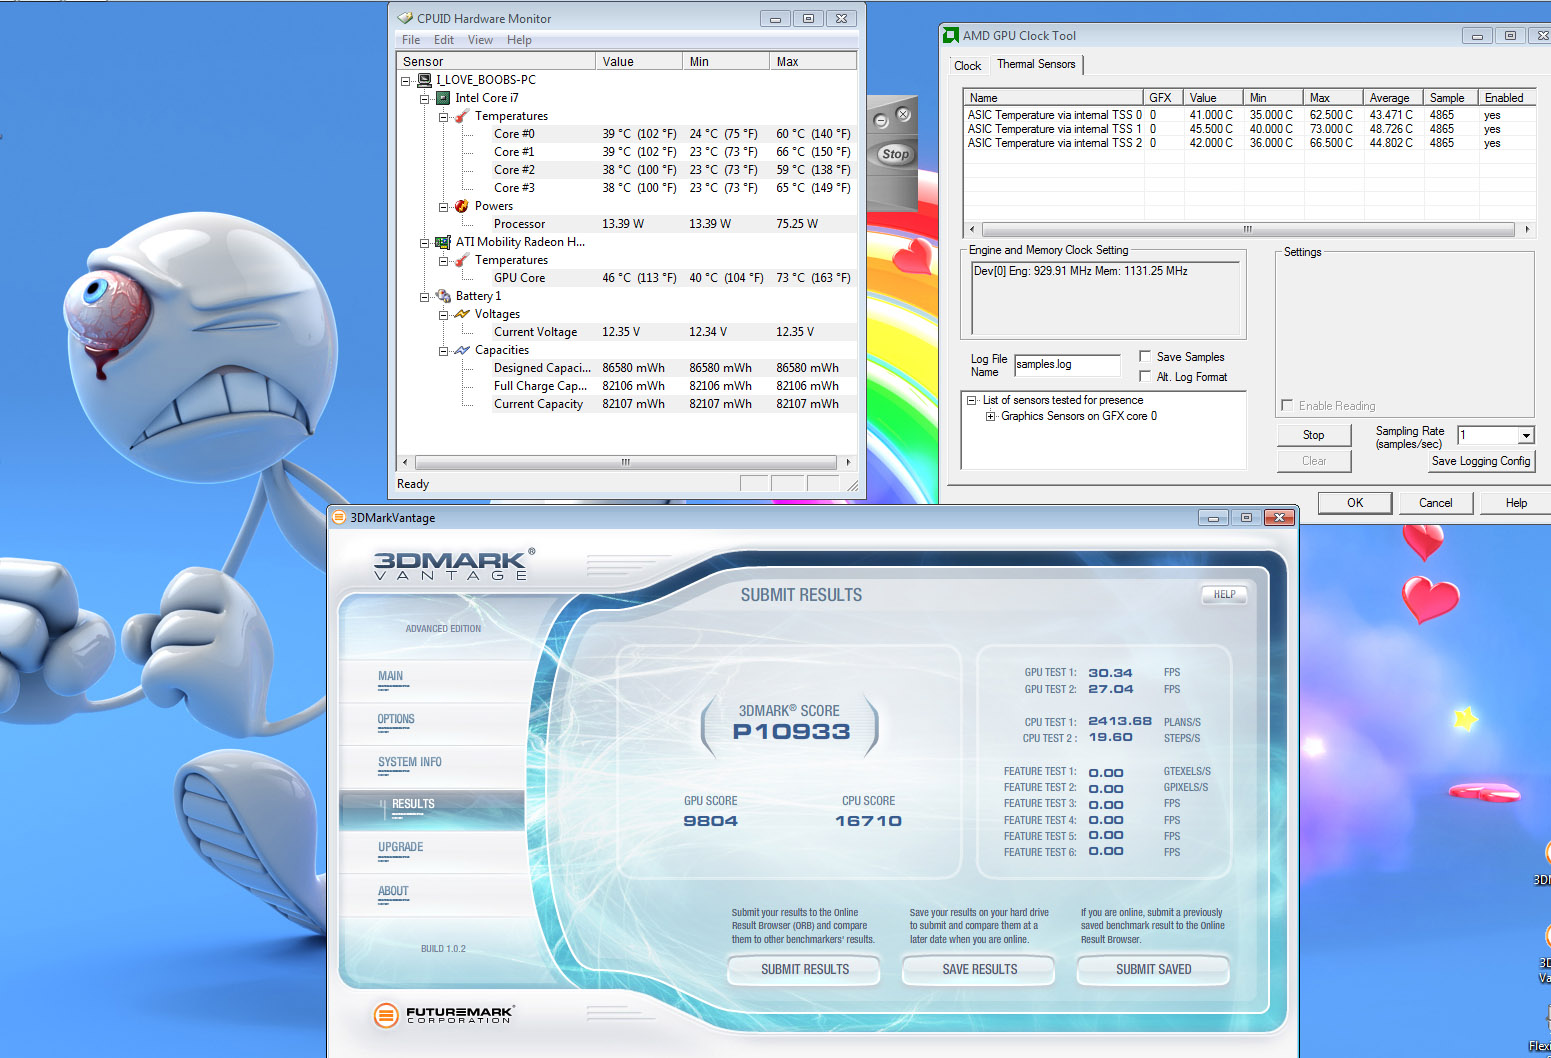Click the SUBMIT RESULTS button

coord(805,969)
